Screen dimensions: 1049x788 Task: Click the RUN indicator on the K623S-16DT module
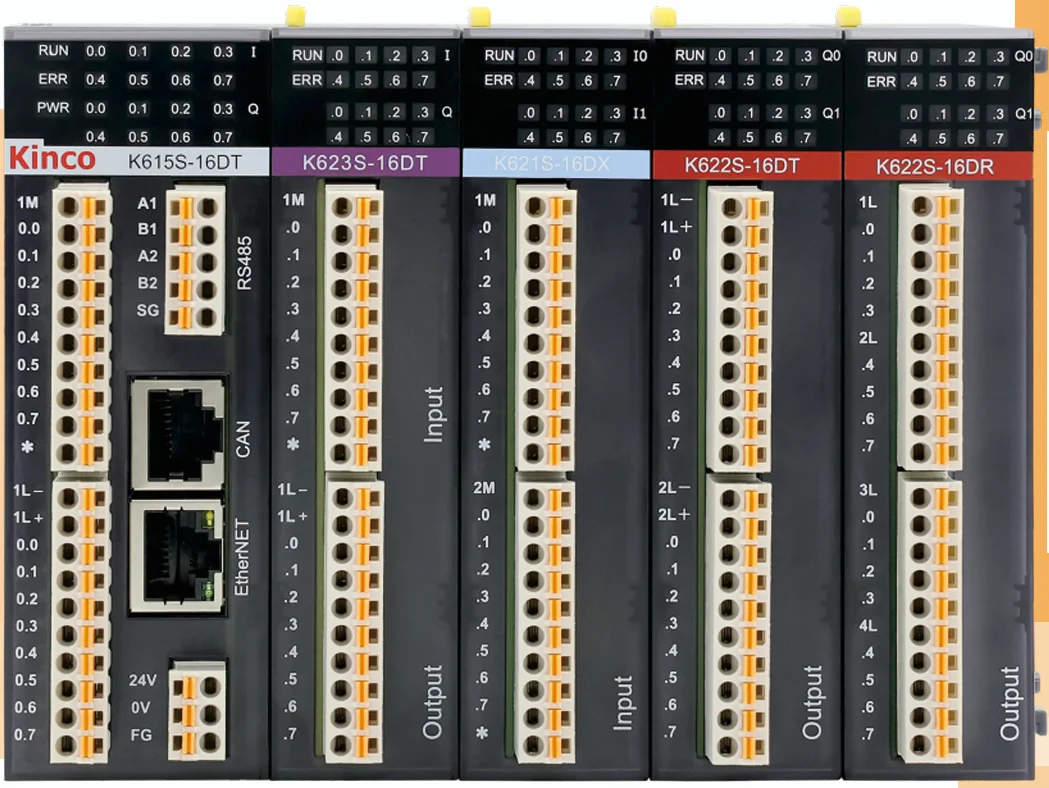[x=307, y=55]
